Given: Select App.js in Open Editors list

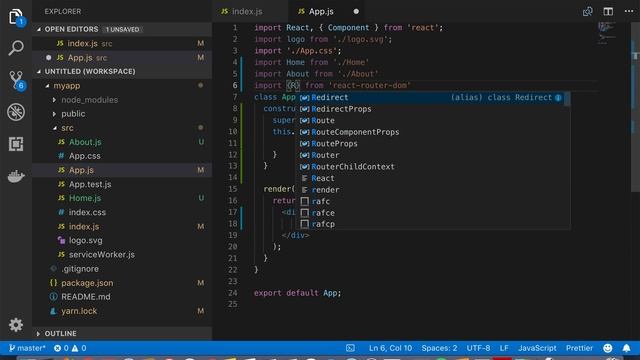Looking at the screenshot, I should tap(122, 58).
